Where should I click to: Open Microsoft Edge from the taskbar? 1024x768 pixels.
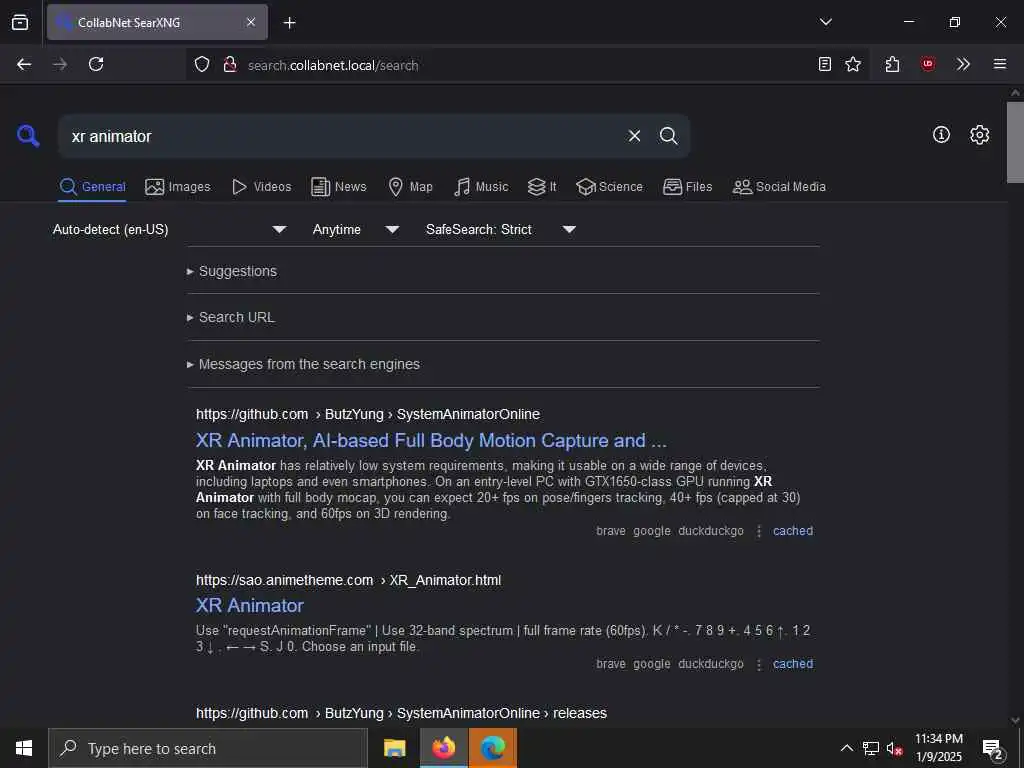pos(493,748)
